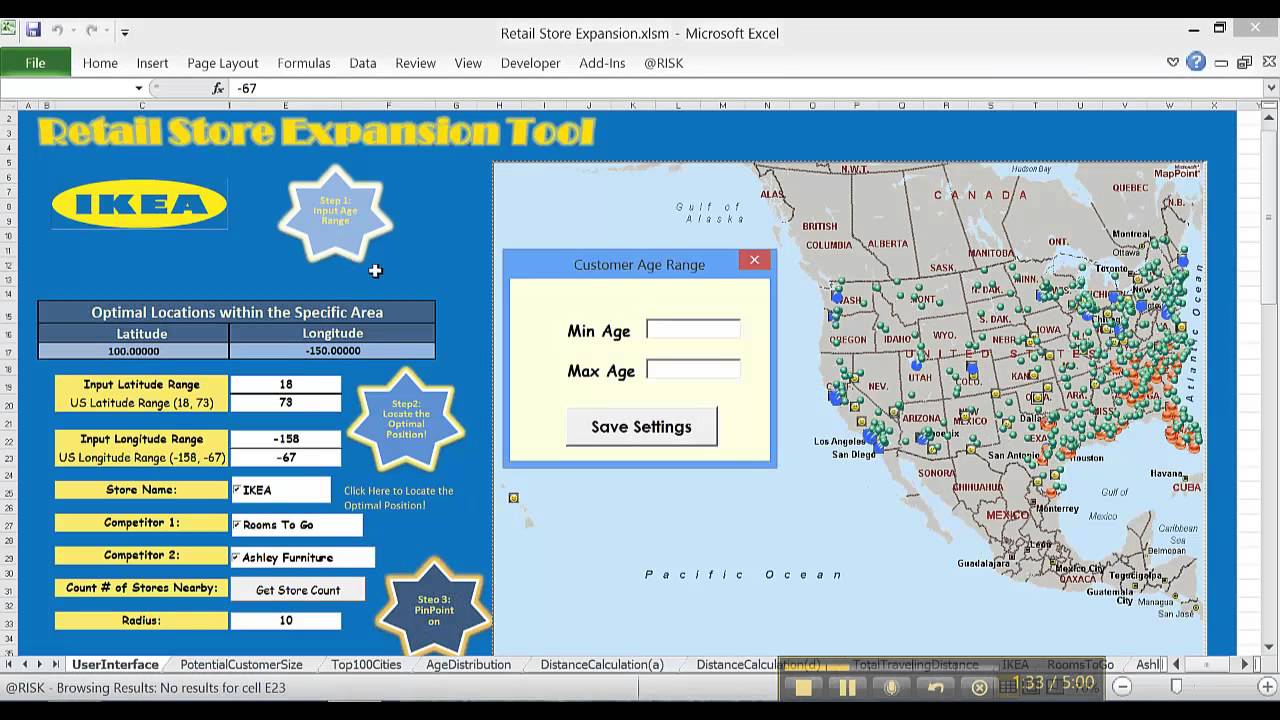Screen dimensions: 1280x720
Task: Click the Step2 Locate the Optimal Position star
Action: (405, 419)
